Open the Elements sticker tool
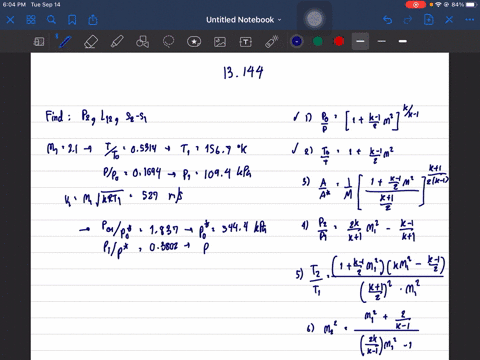The image size is (480, 360). (x=194, y=42)
